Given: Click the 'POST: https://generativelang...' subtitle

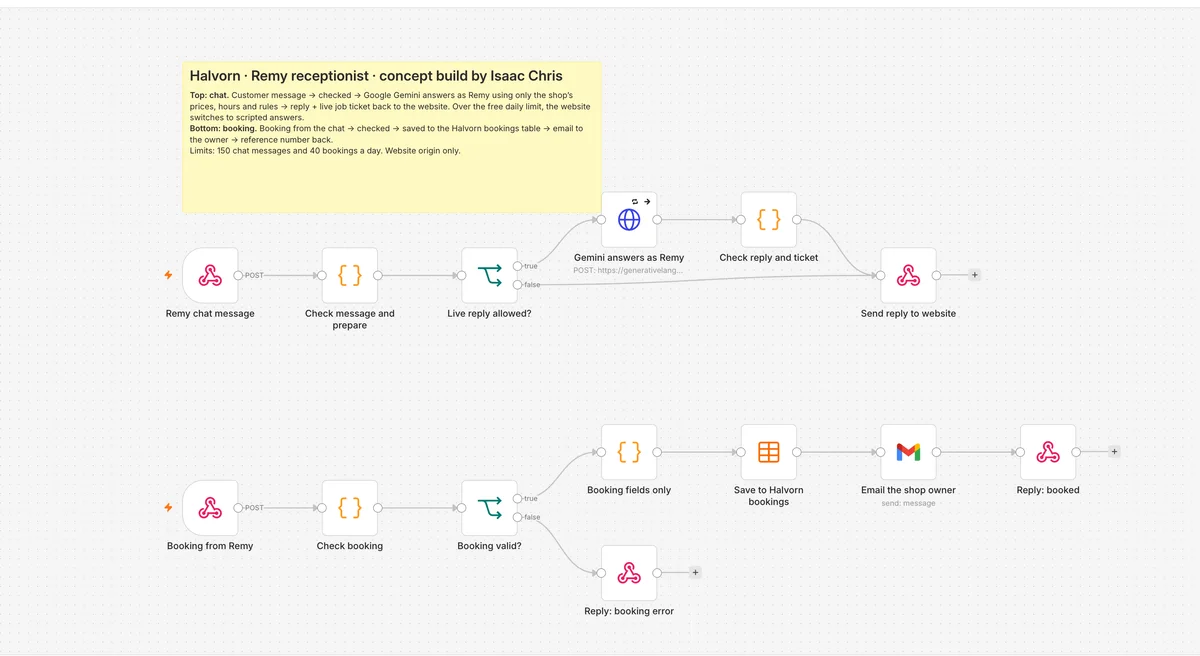Looking at the screenshot, I should click(629, 271).
